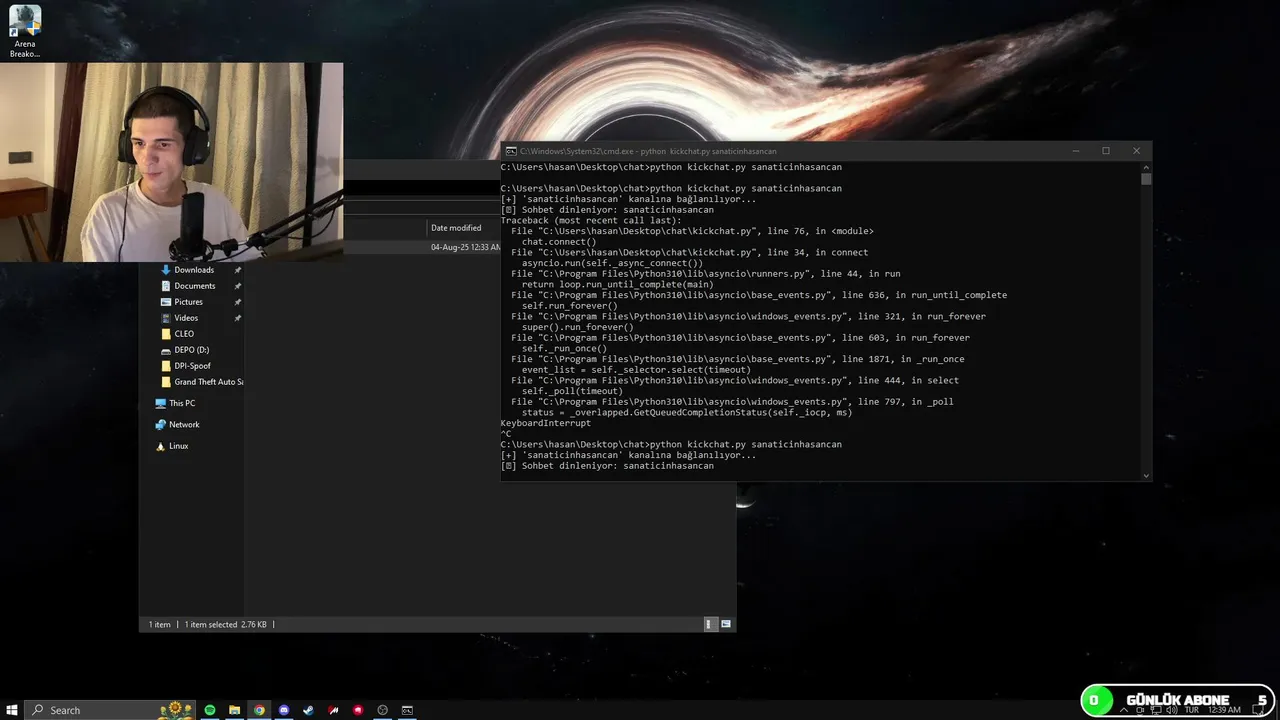Viewport: 1280px width, 720px height.
Task: Click cmd scrollbar down arrow
Action: [1146, 475]
